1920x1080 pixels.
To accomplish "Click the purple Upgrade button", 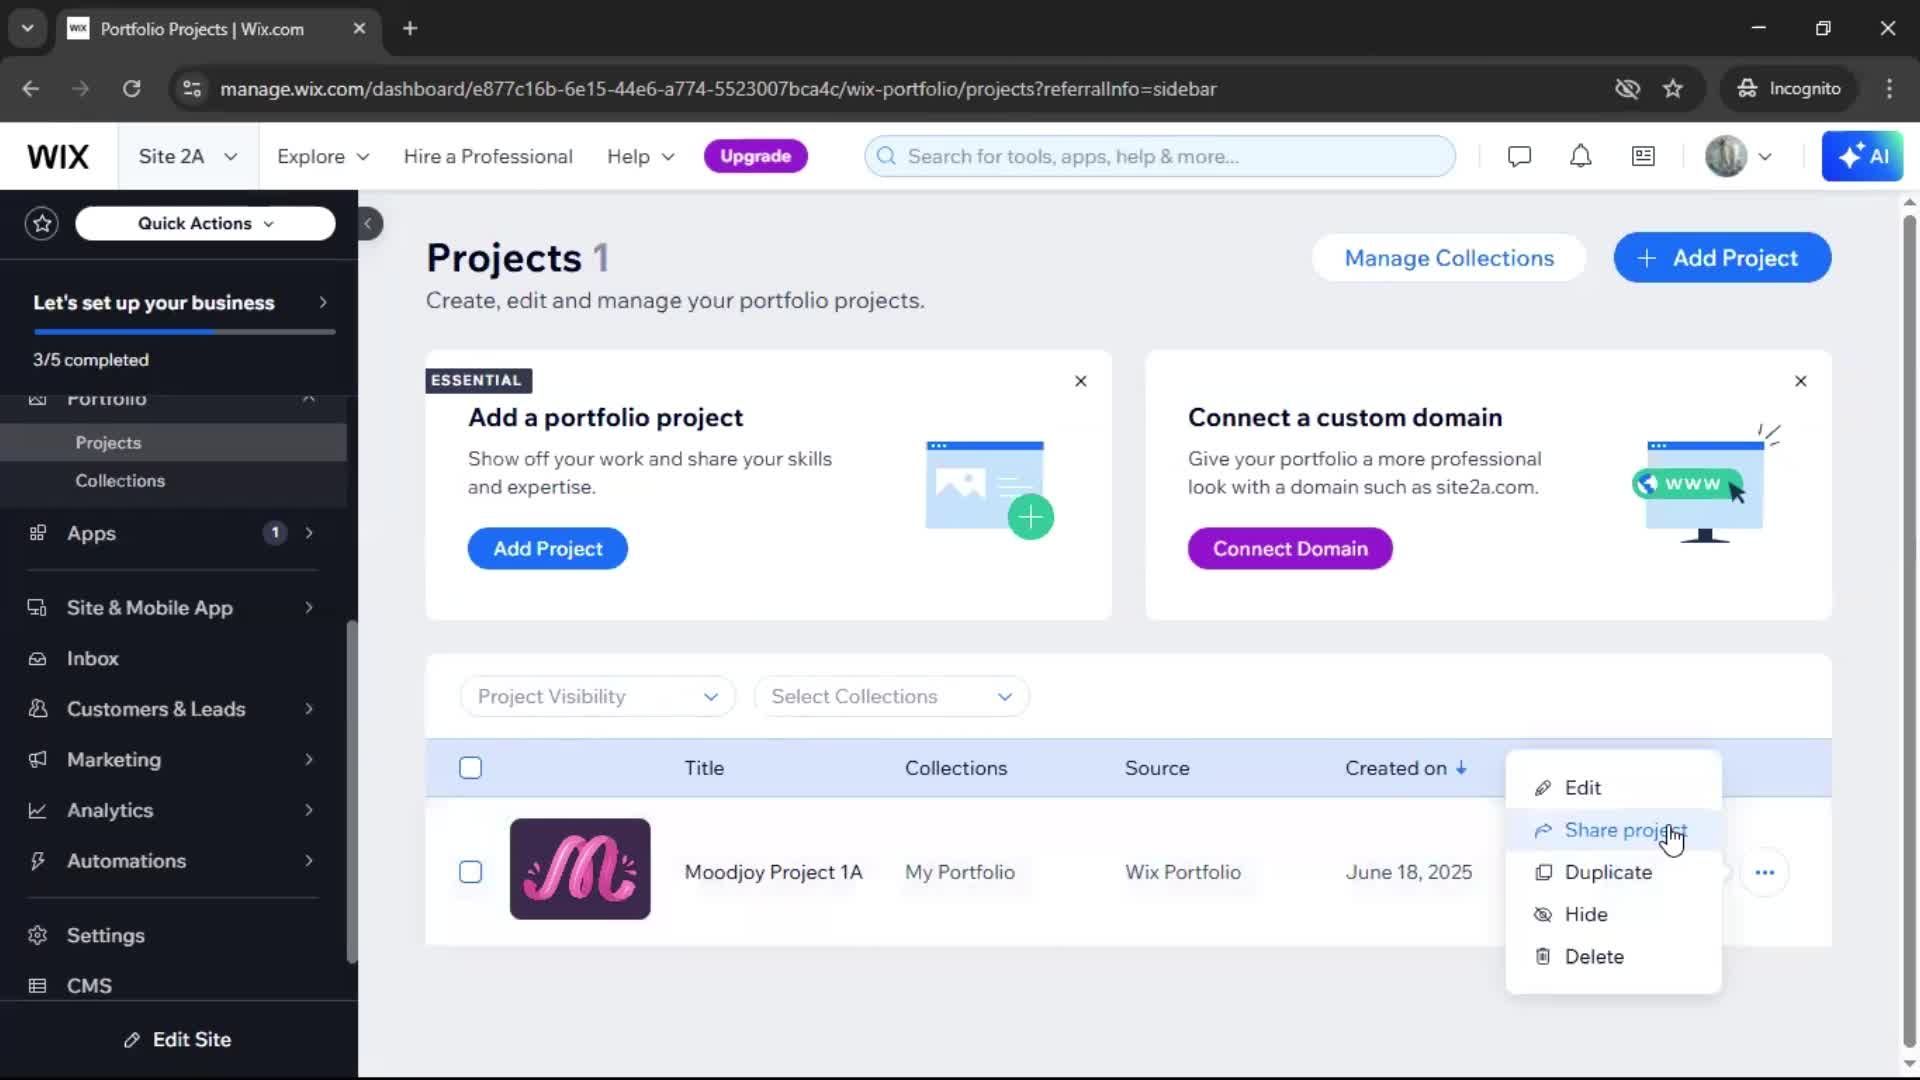I will coord(755,156).
